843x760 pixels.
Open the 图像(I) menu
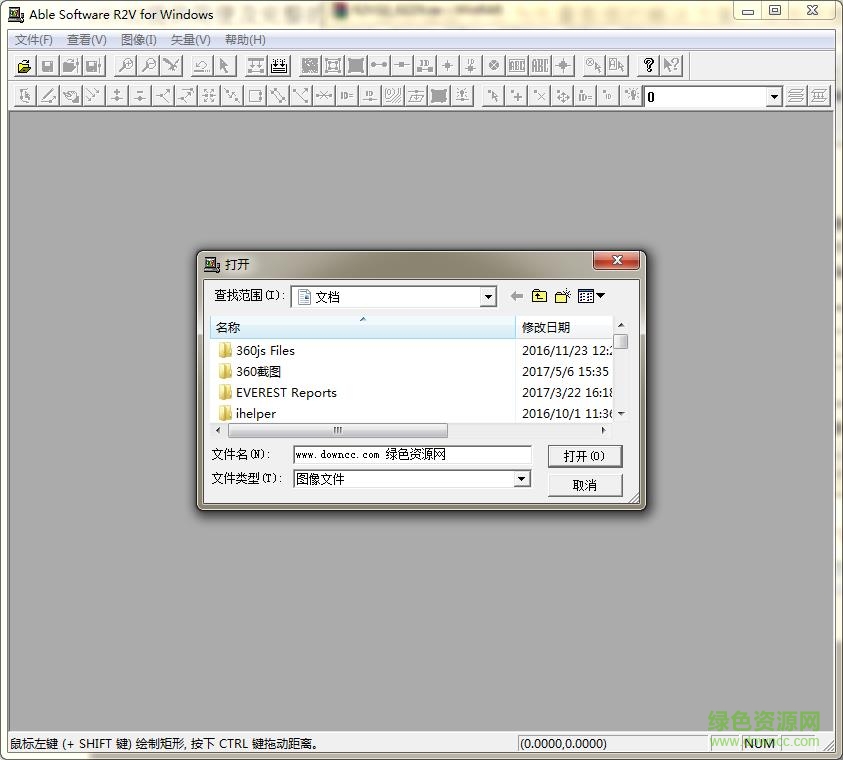click(137, 40)
